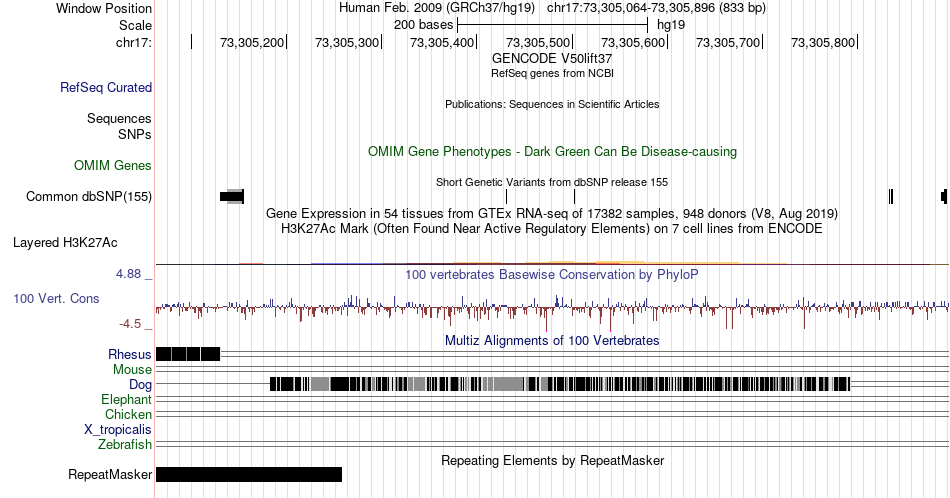Viewport: 950px width, 498px height.
Task: Click the SNPs track label
Action: [x=135, y=134]
